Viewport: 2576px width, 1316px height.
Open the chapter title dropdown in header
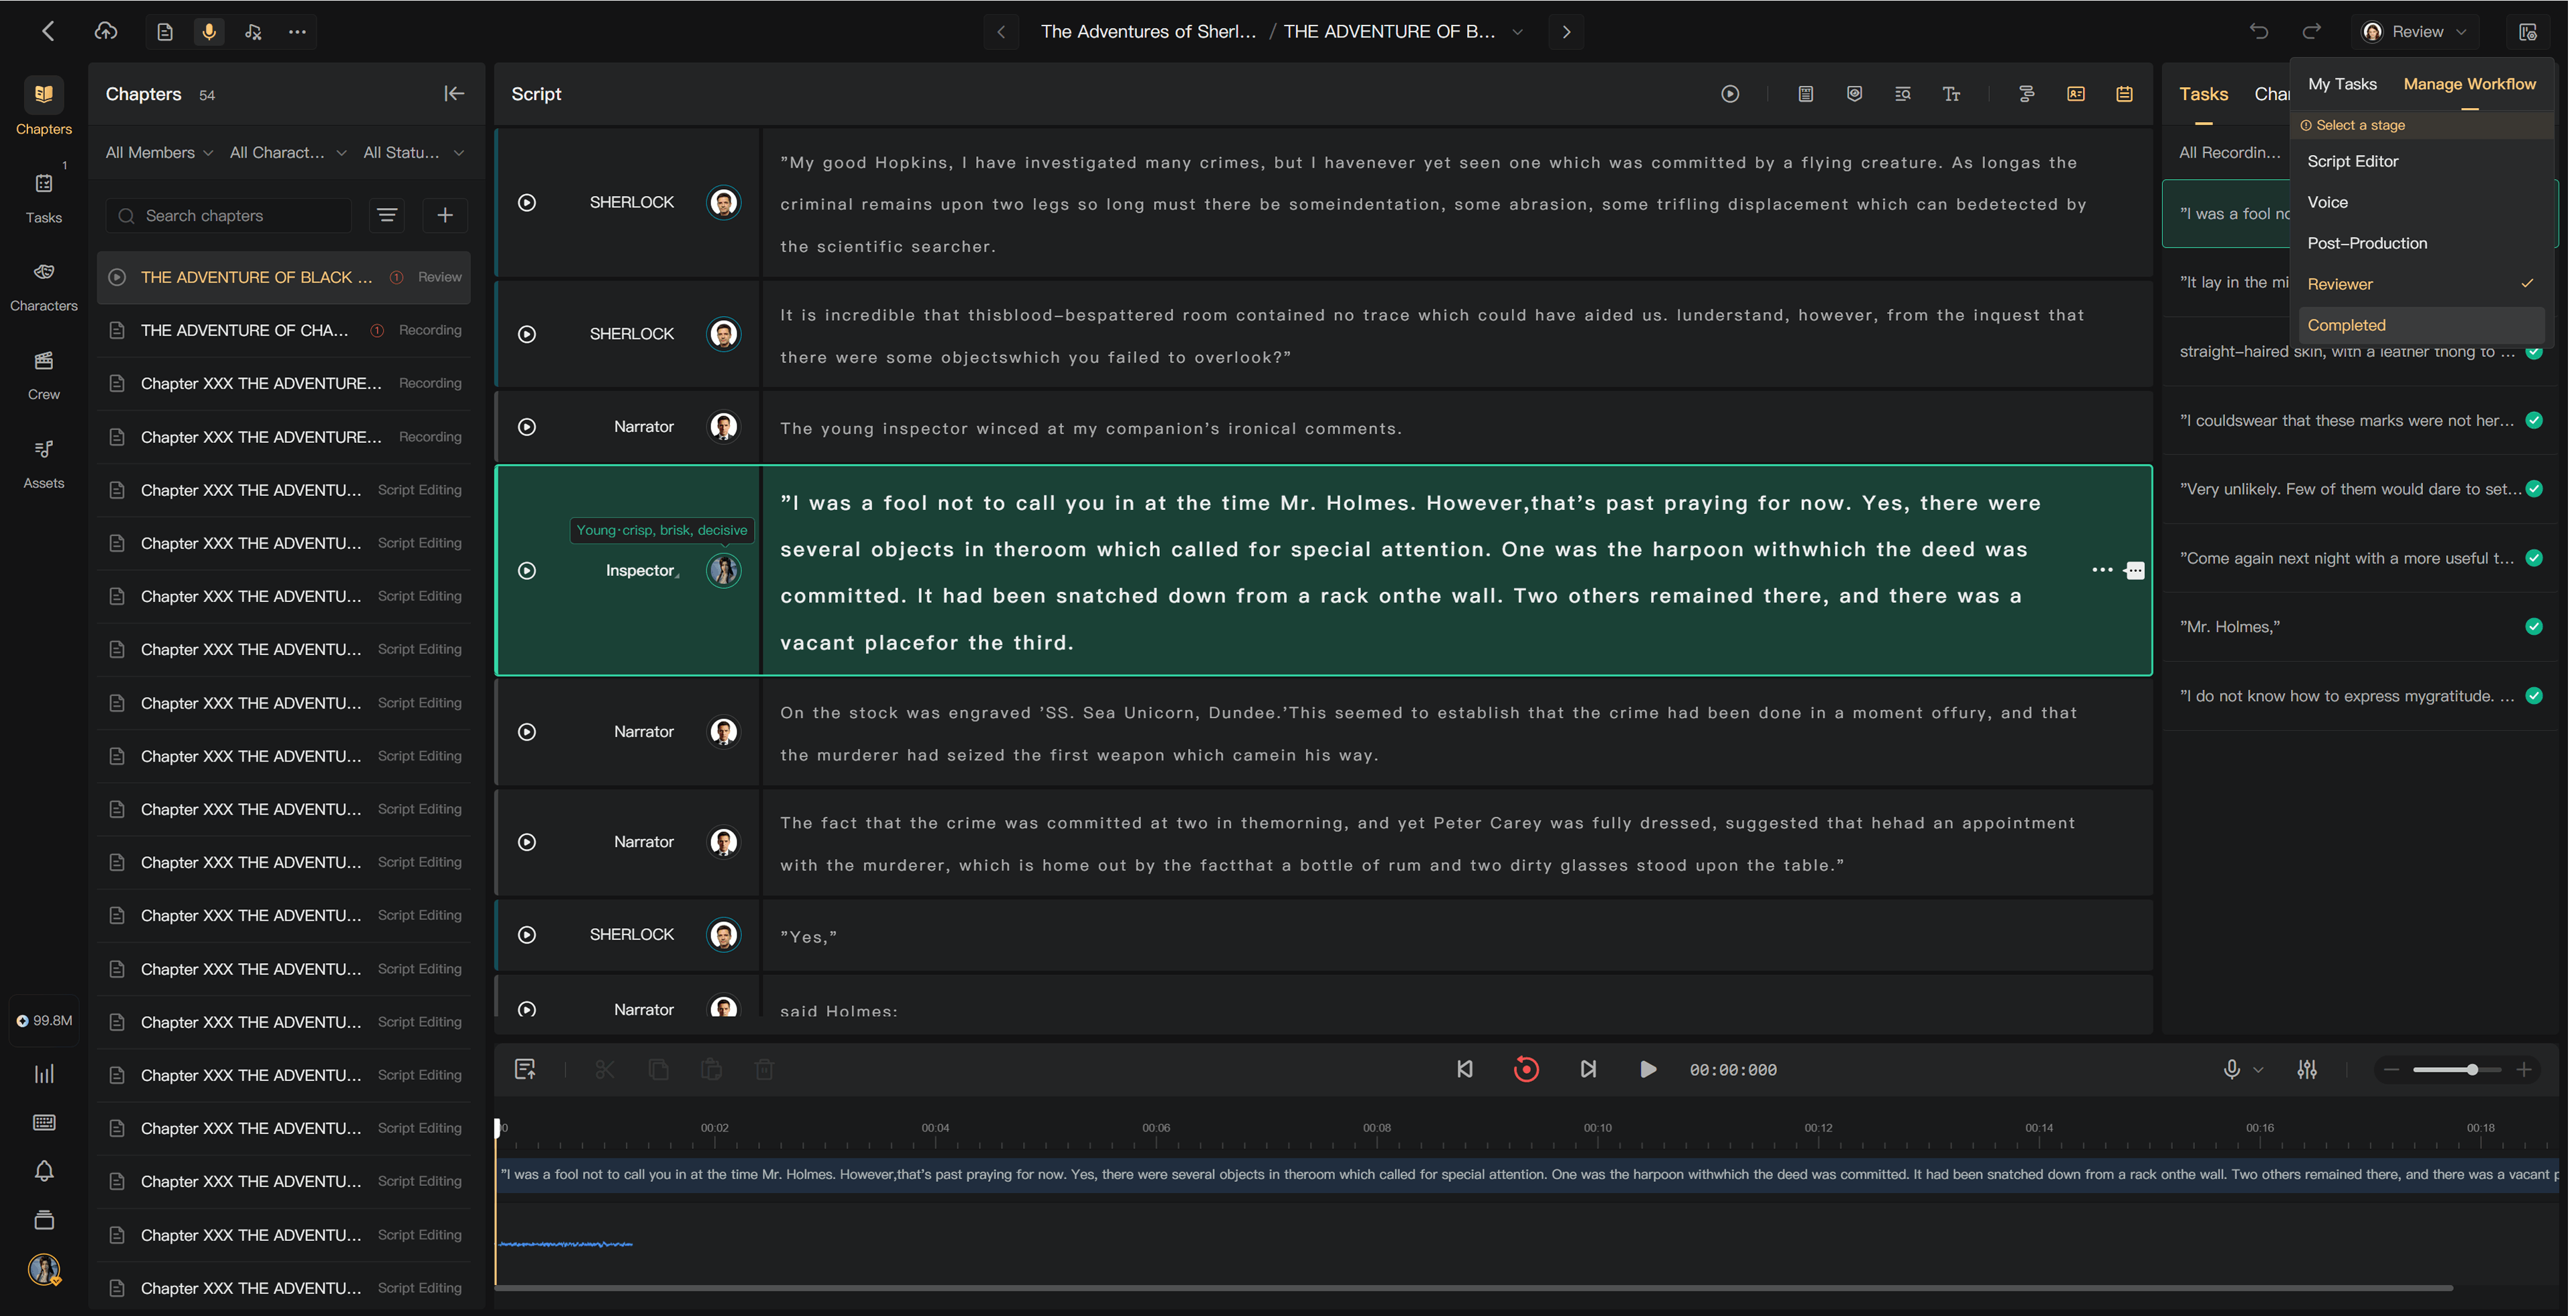1518,32
